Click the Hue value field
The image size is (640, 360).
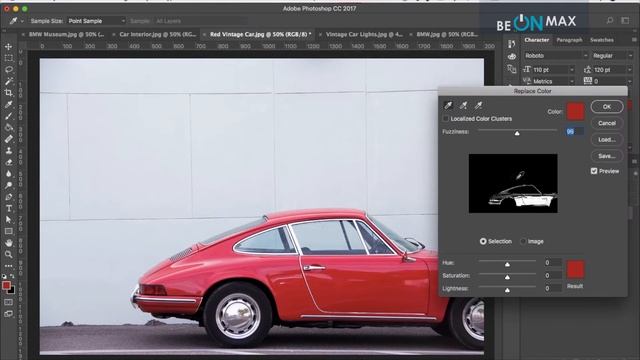553,263
